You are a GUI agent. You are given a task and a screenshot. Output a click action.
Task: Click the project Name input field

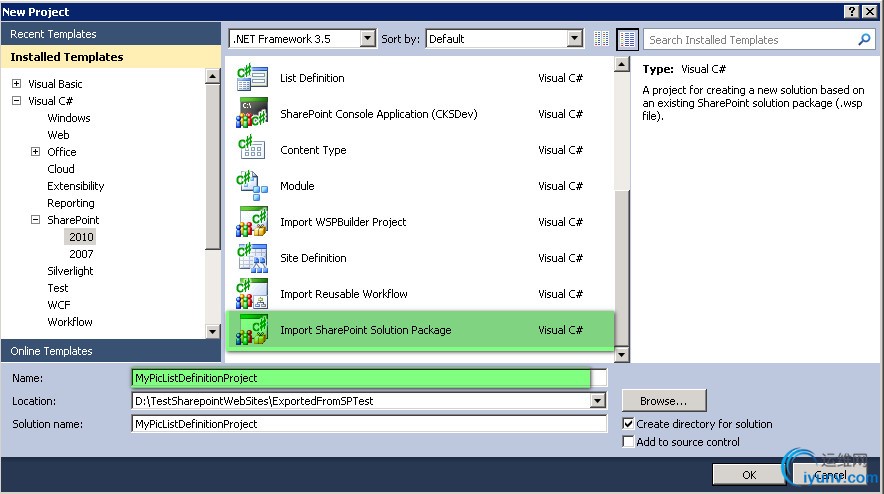(x=369, y=378)
